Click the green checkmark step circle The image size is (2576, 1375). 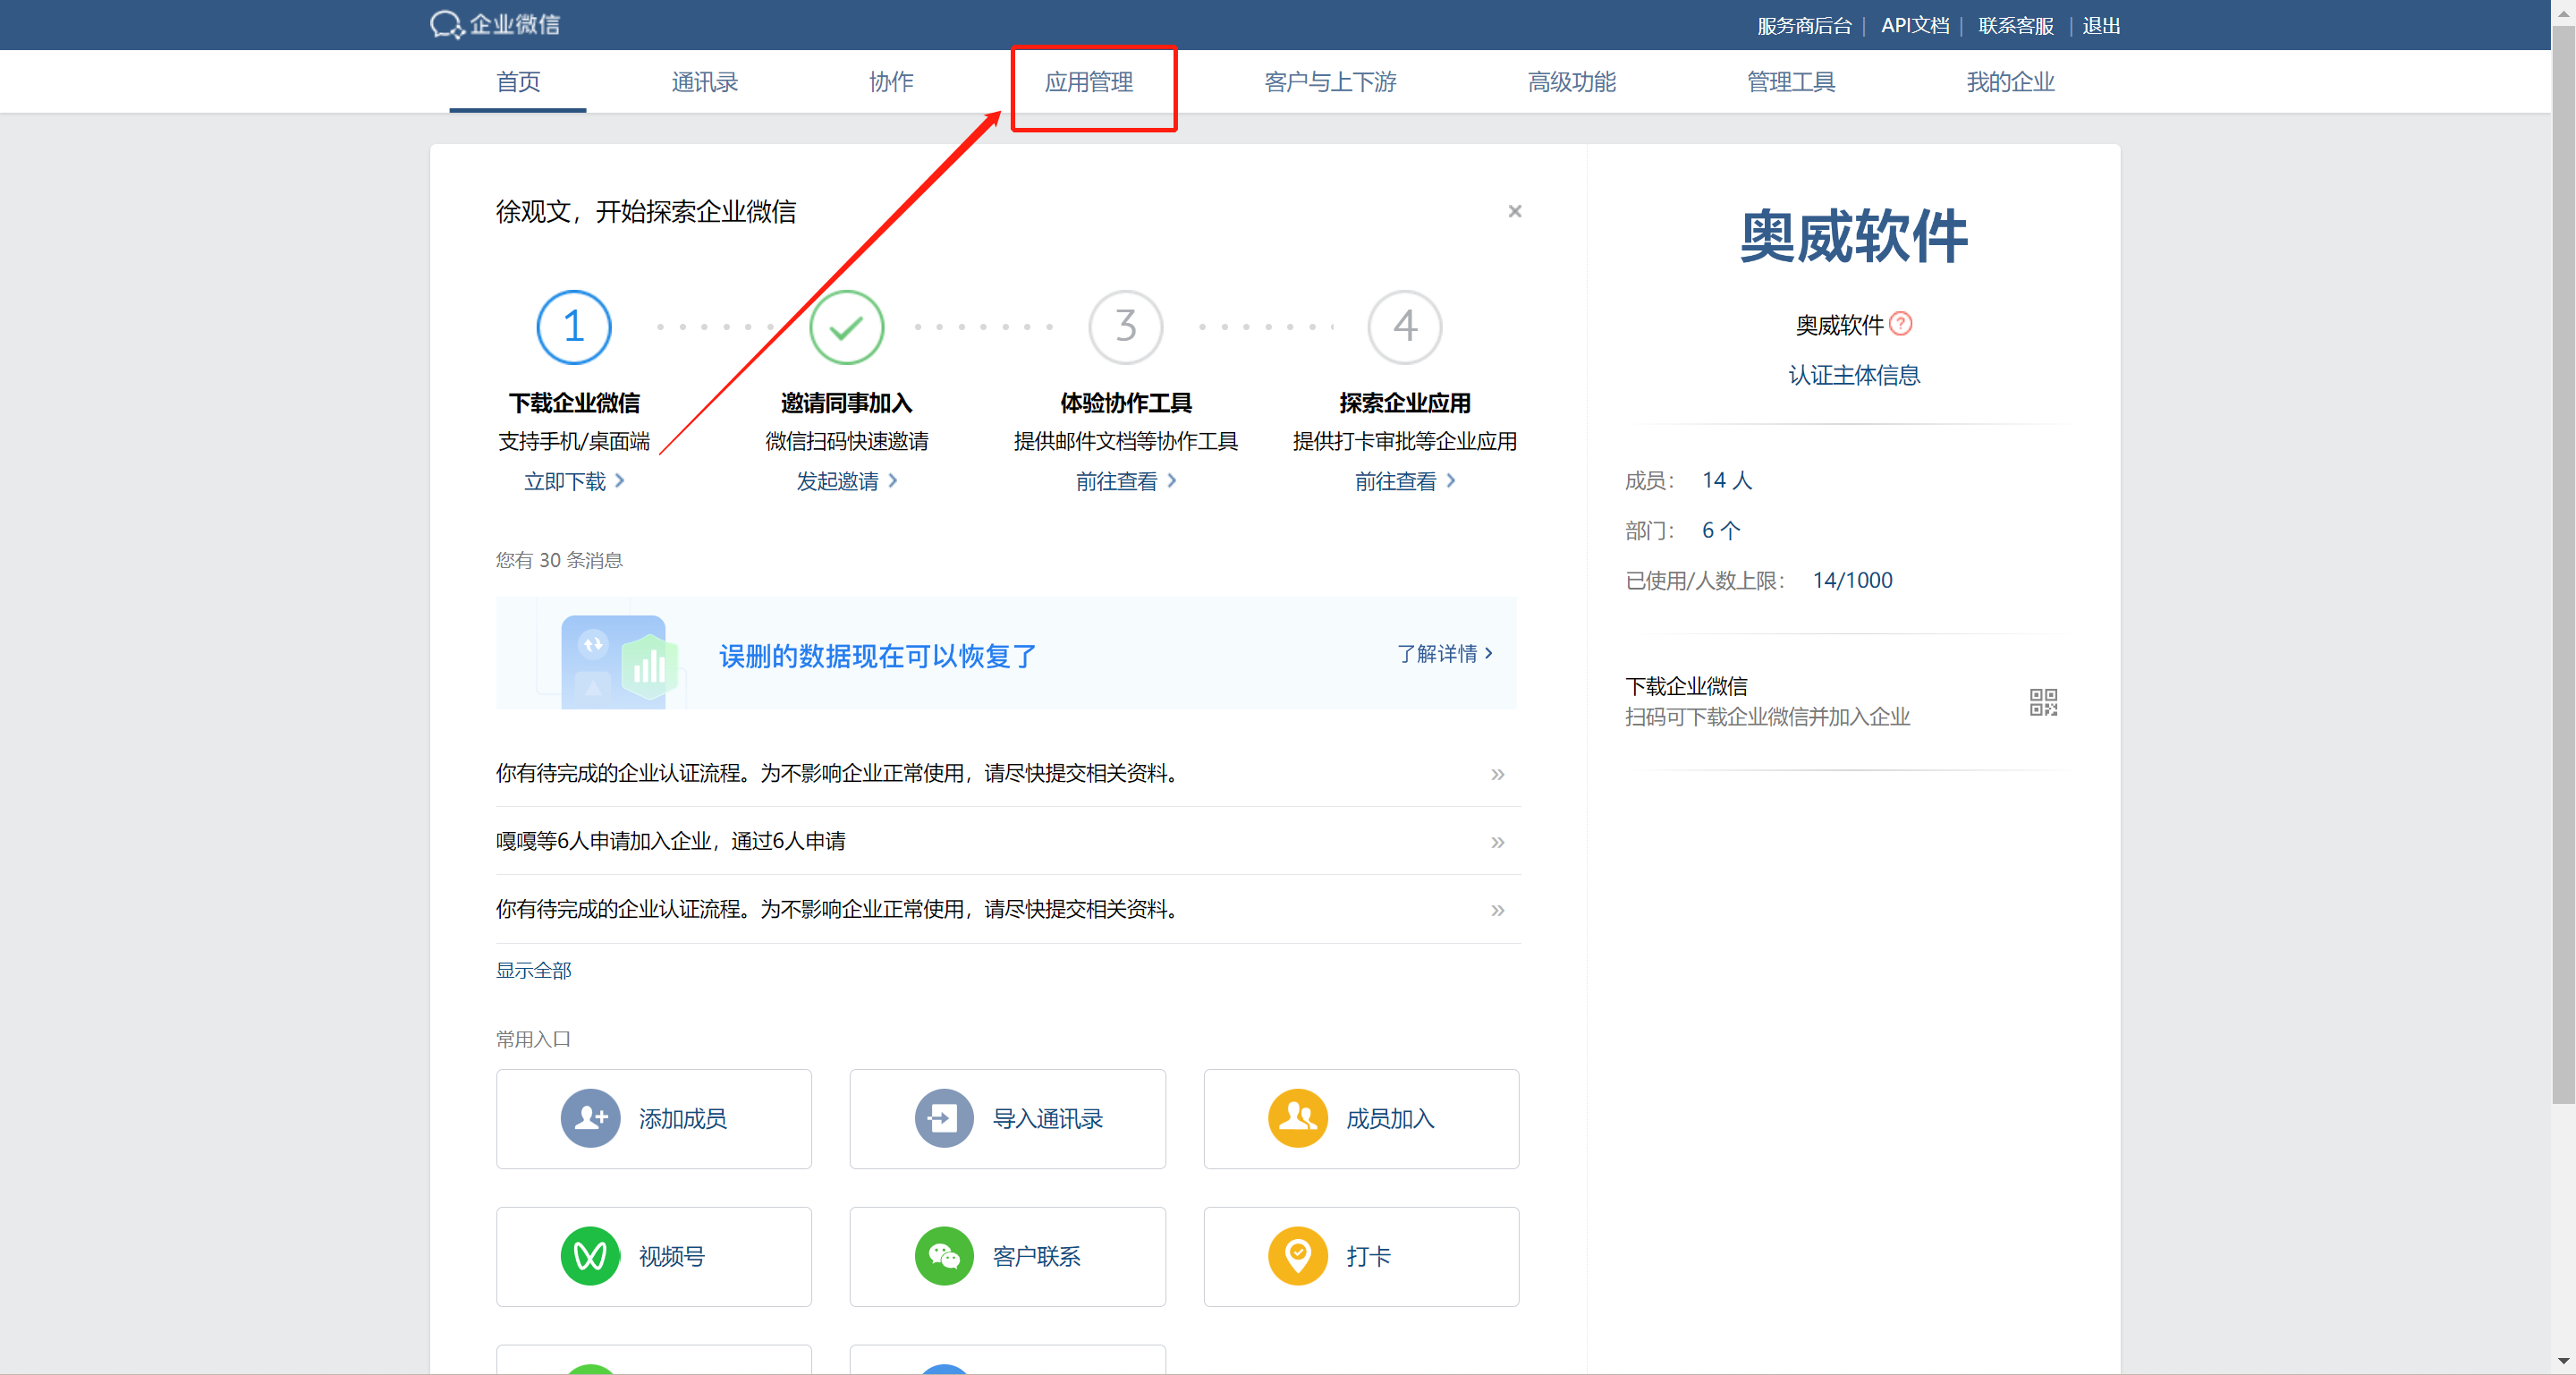(846, 327)
